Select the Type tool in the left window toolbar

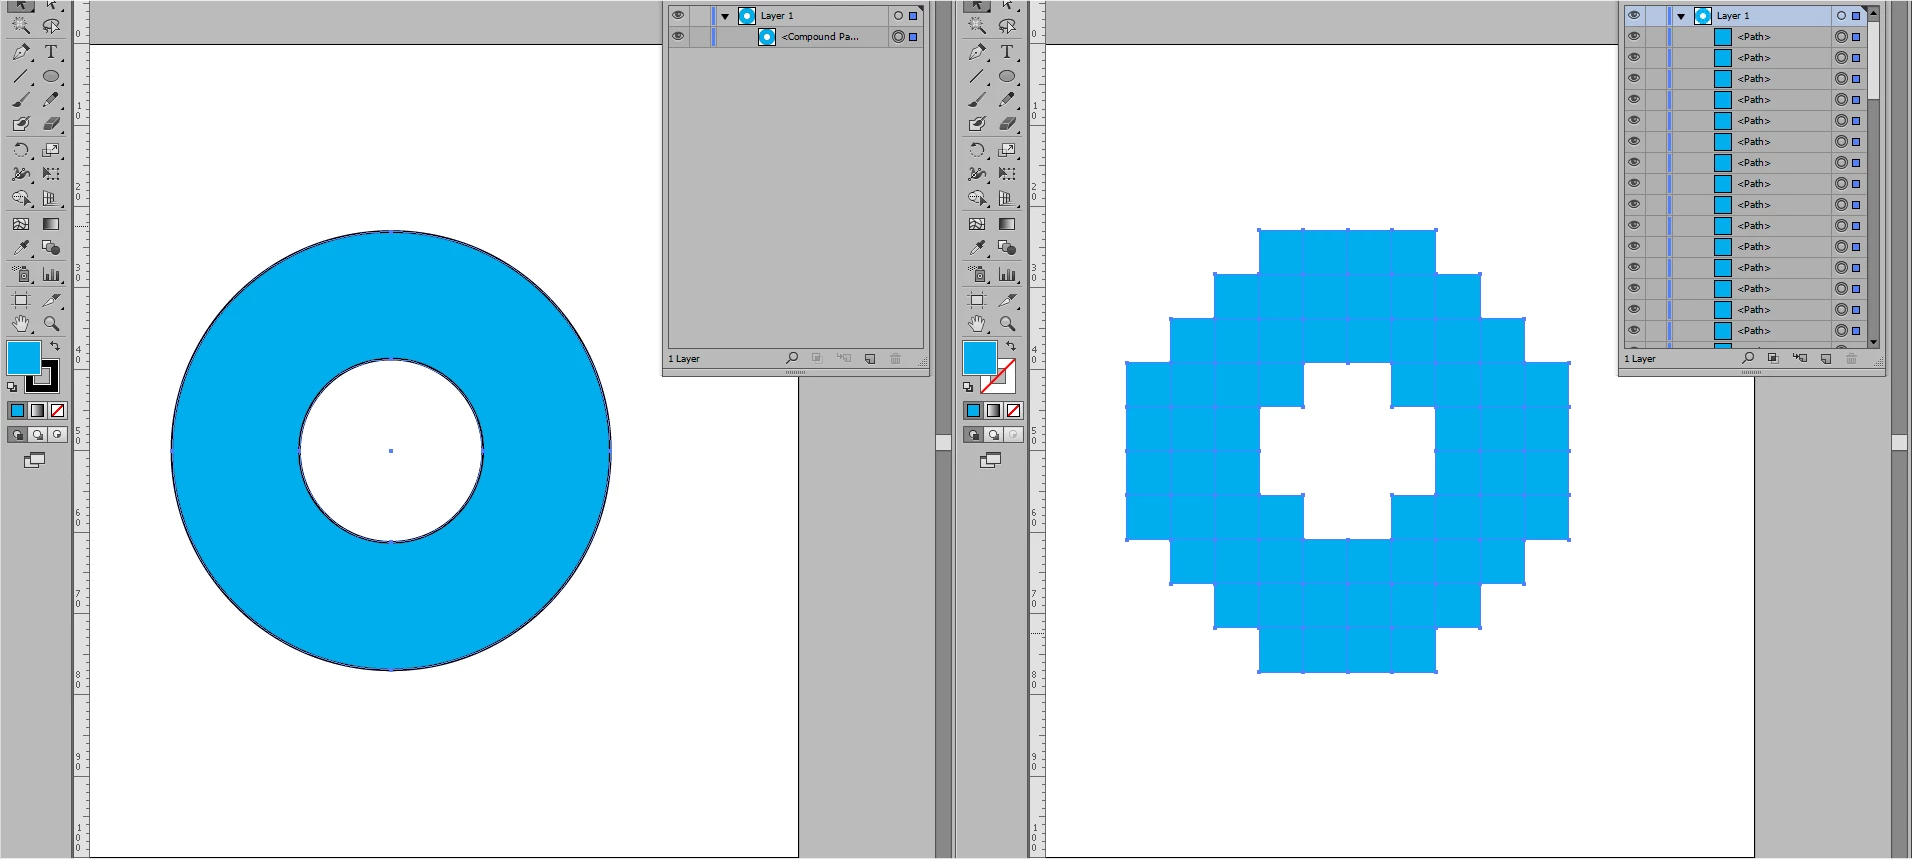coord(51,52)
